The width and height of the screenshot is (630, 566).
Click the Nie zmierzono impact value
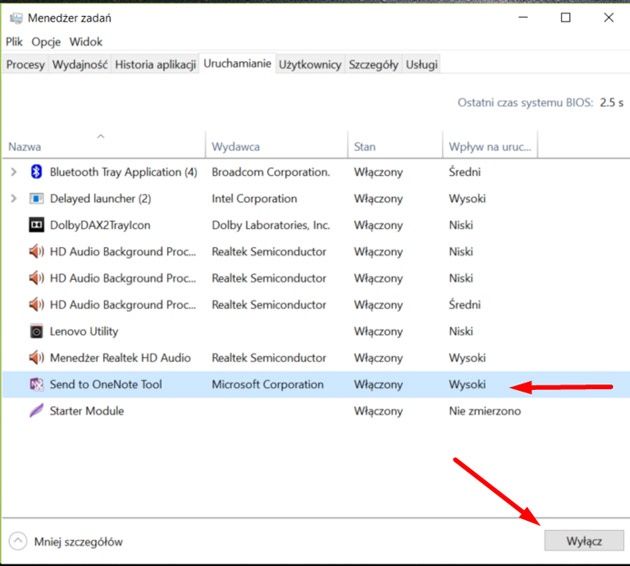pyautogui.click(x=485, y=411)
